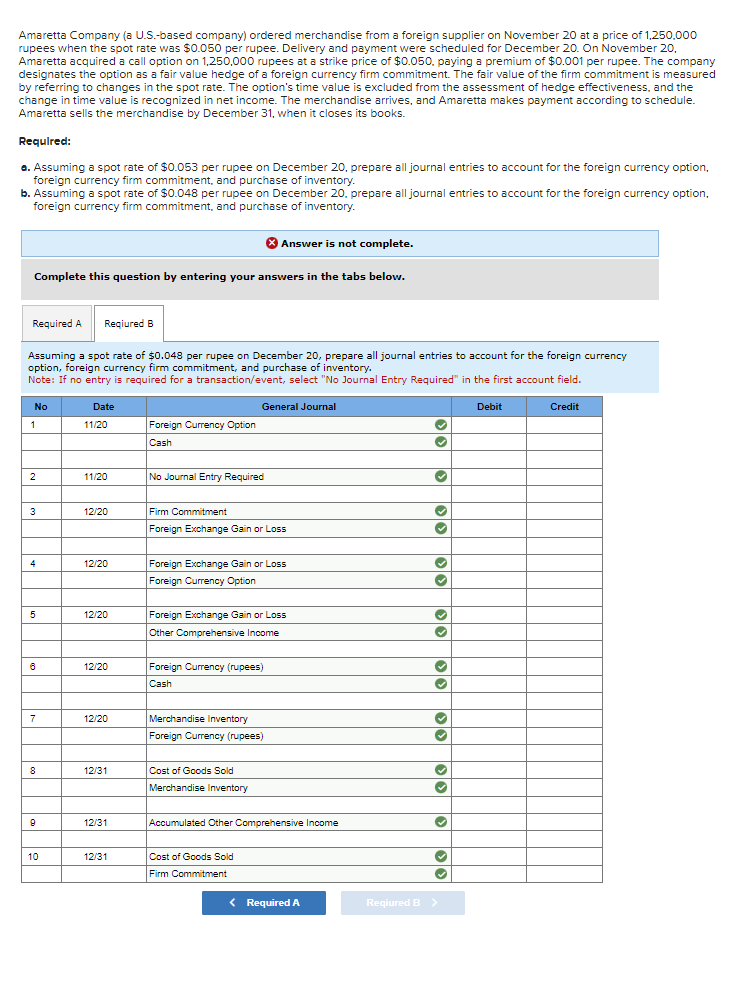Click green check beside Merchandise Inventory entry 8
This screenshot has height=989, width=740.
[x=441, y=787]
